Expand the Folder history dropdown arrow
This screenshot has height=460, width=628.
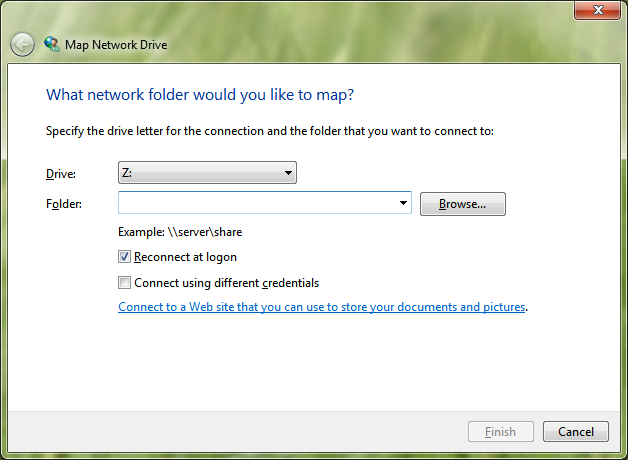pos(403,203)
